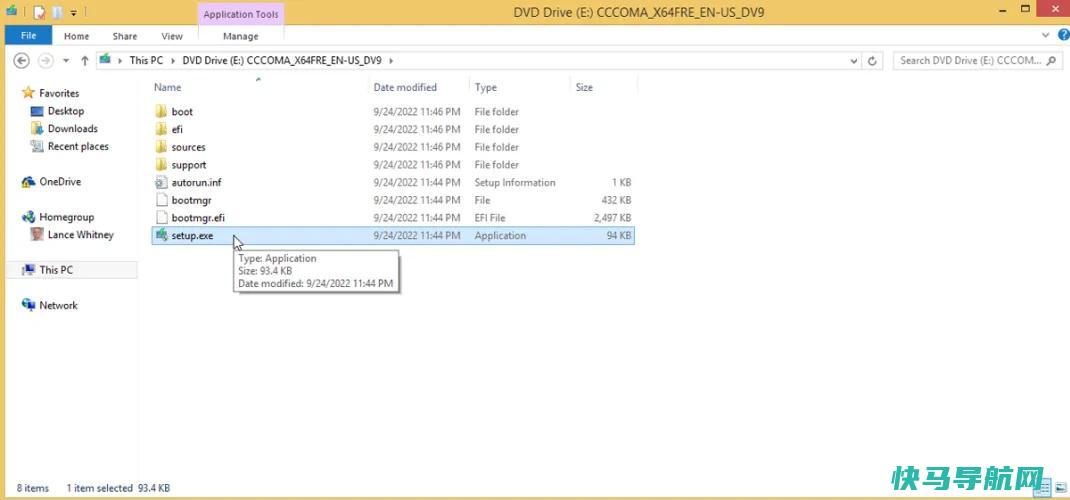1070x500 pixels.
Task: Go up one level with Up arrow
Action: pos(85,61)
